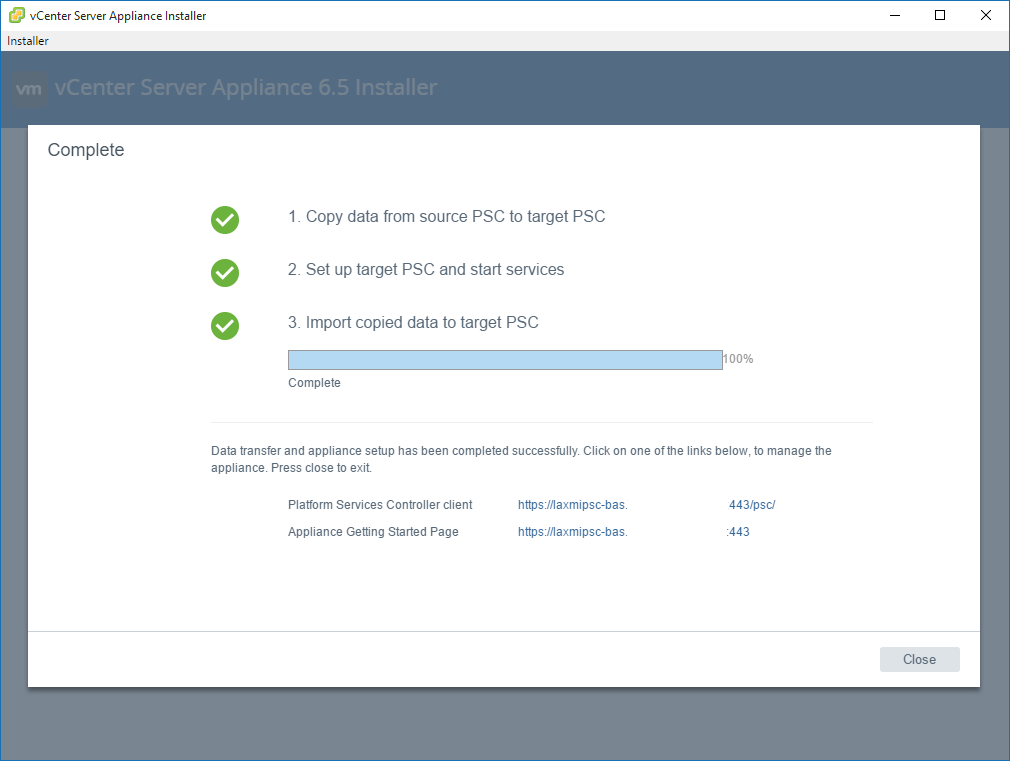This screenshot has height=761, width=1010.
Task: Maximize the installer window
Action: point(940,16)
